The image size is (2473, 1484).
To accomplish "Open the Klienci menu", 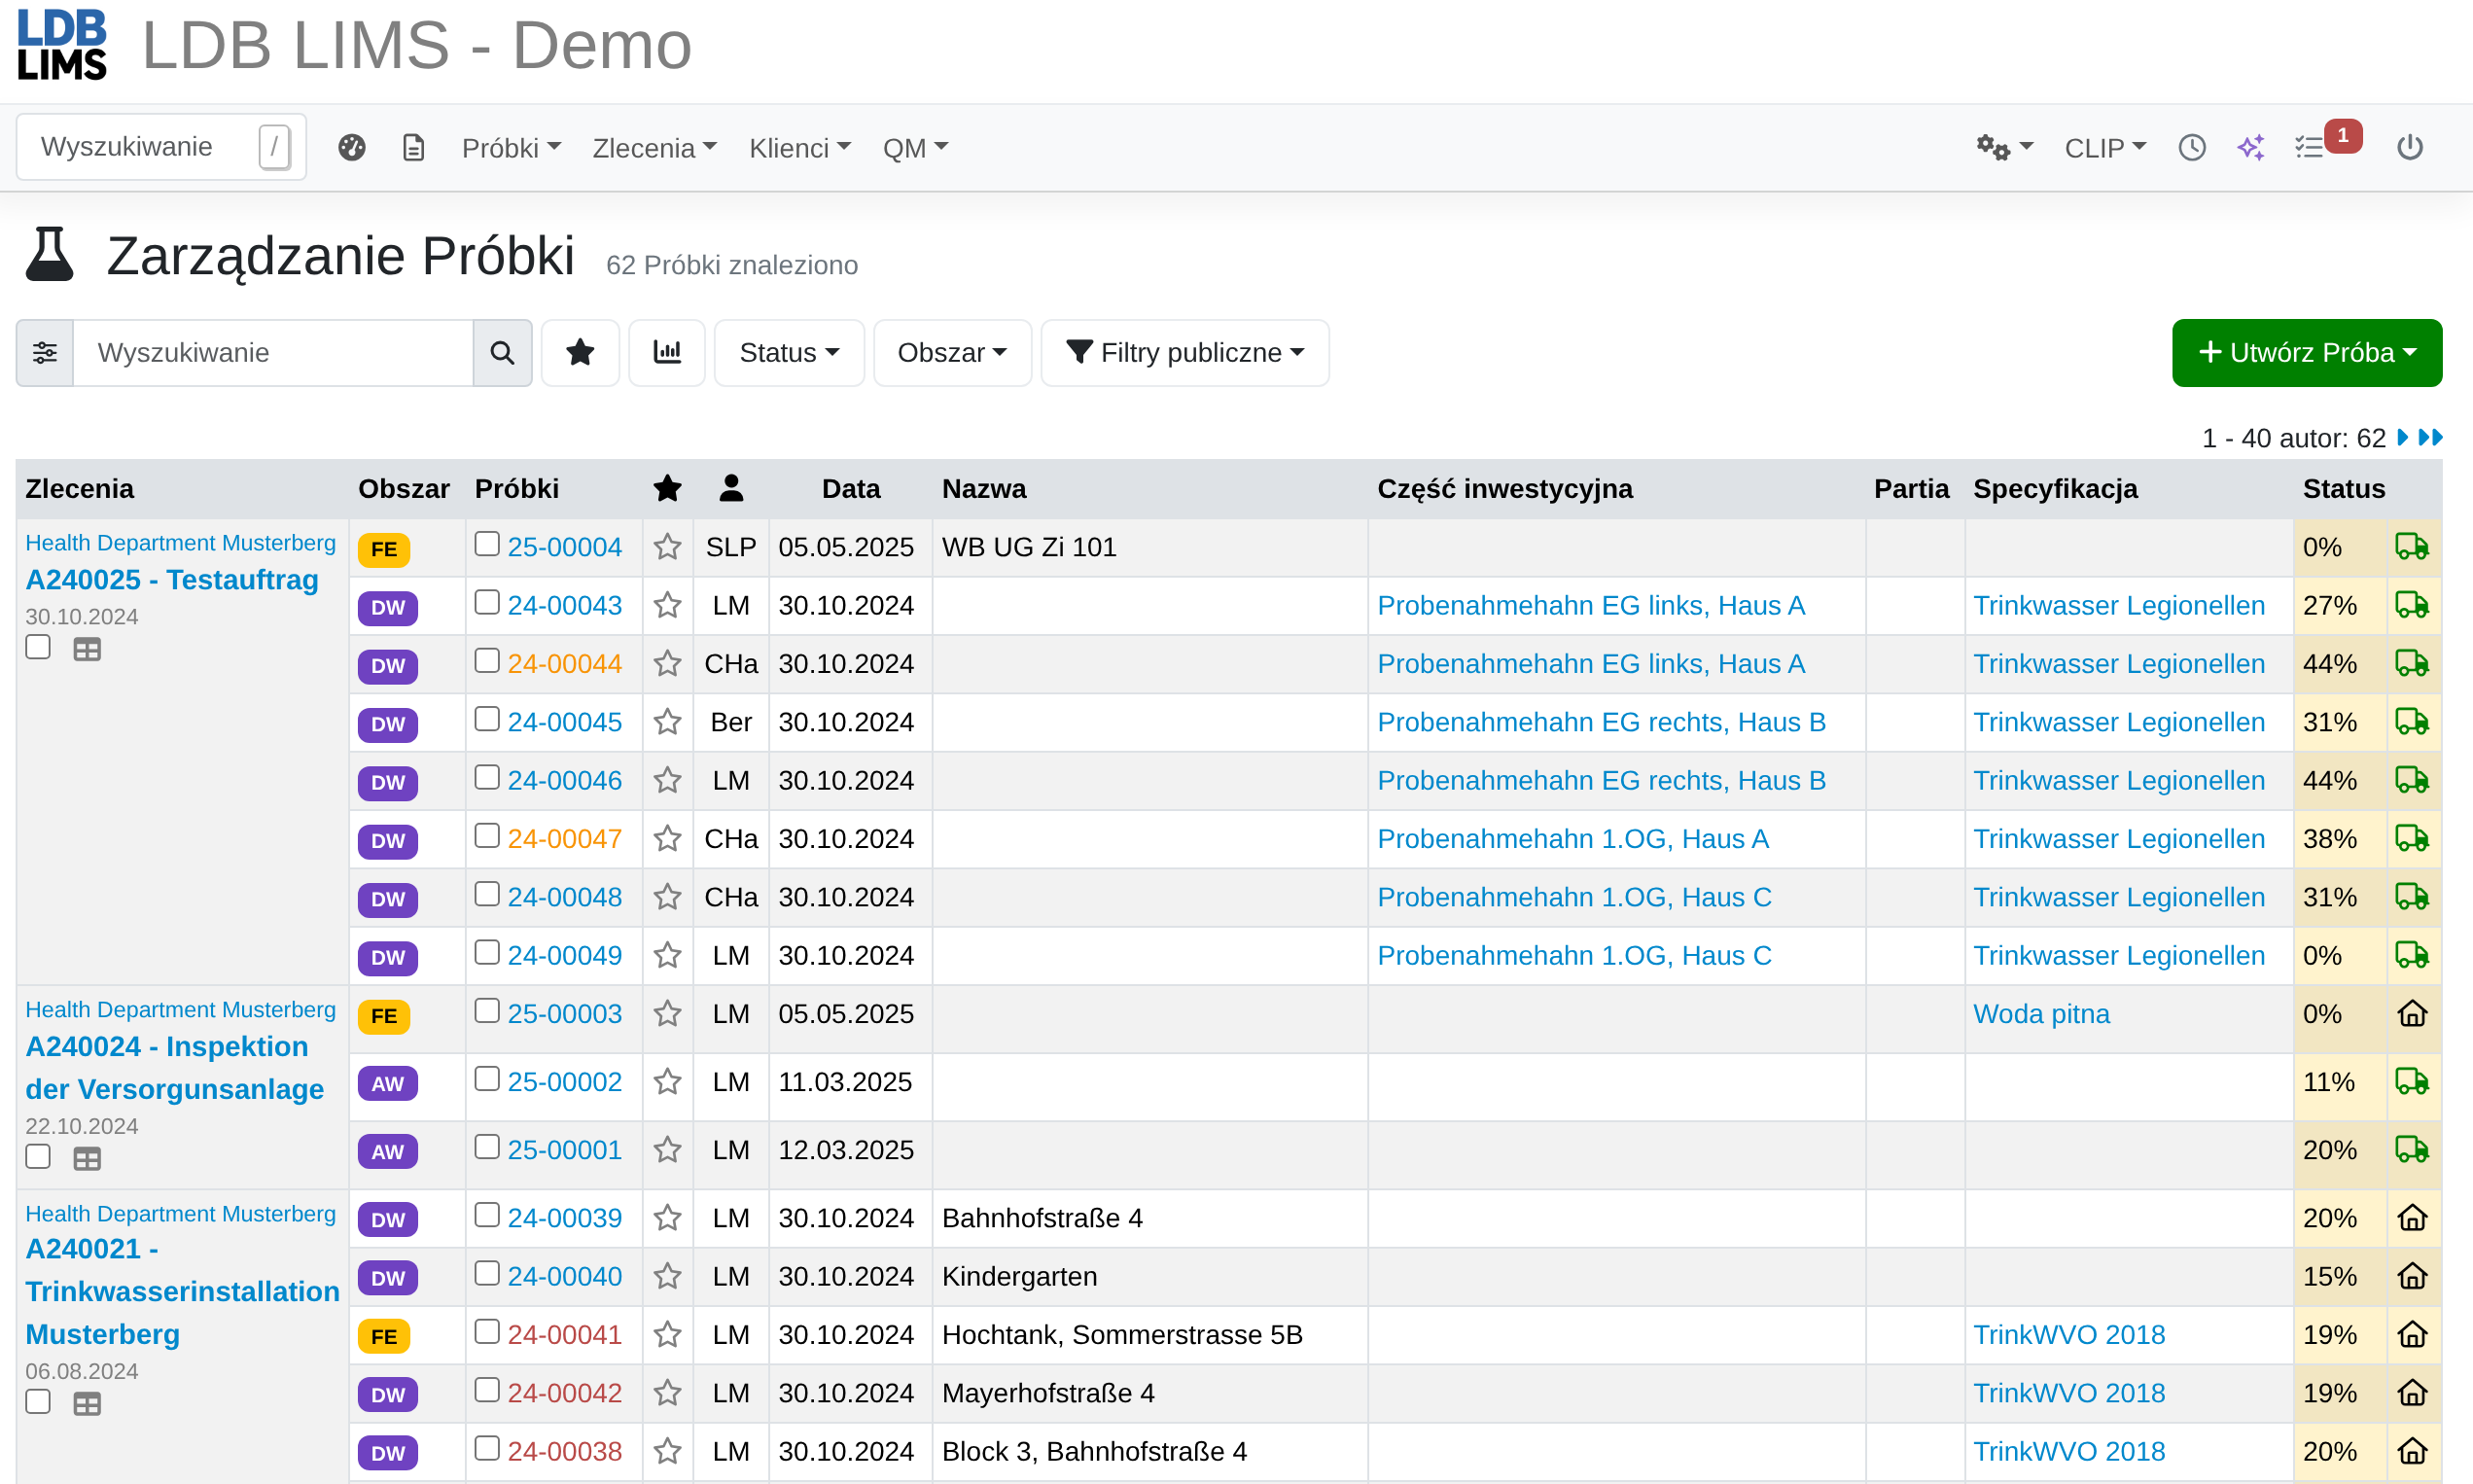I will pyautogui.click(x=800, y=148).
